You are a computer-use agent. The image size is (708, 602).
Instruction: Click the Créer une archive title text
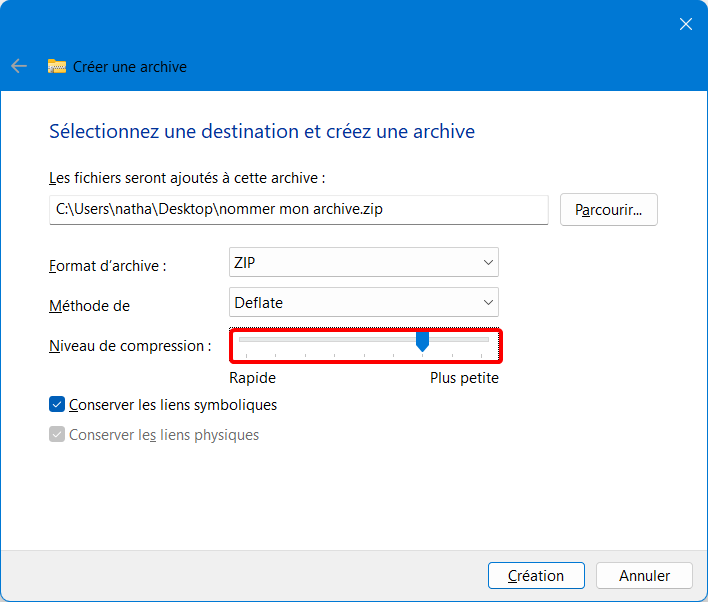[130, 66]
